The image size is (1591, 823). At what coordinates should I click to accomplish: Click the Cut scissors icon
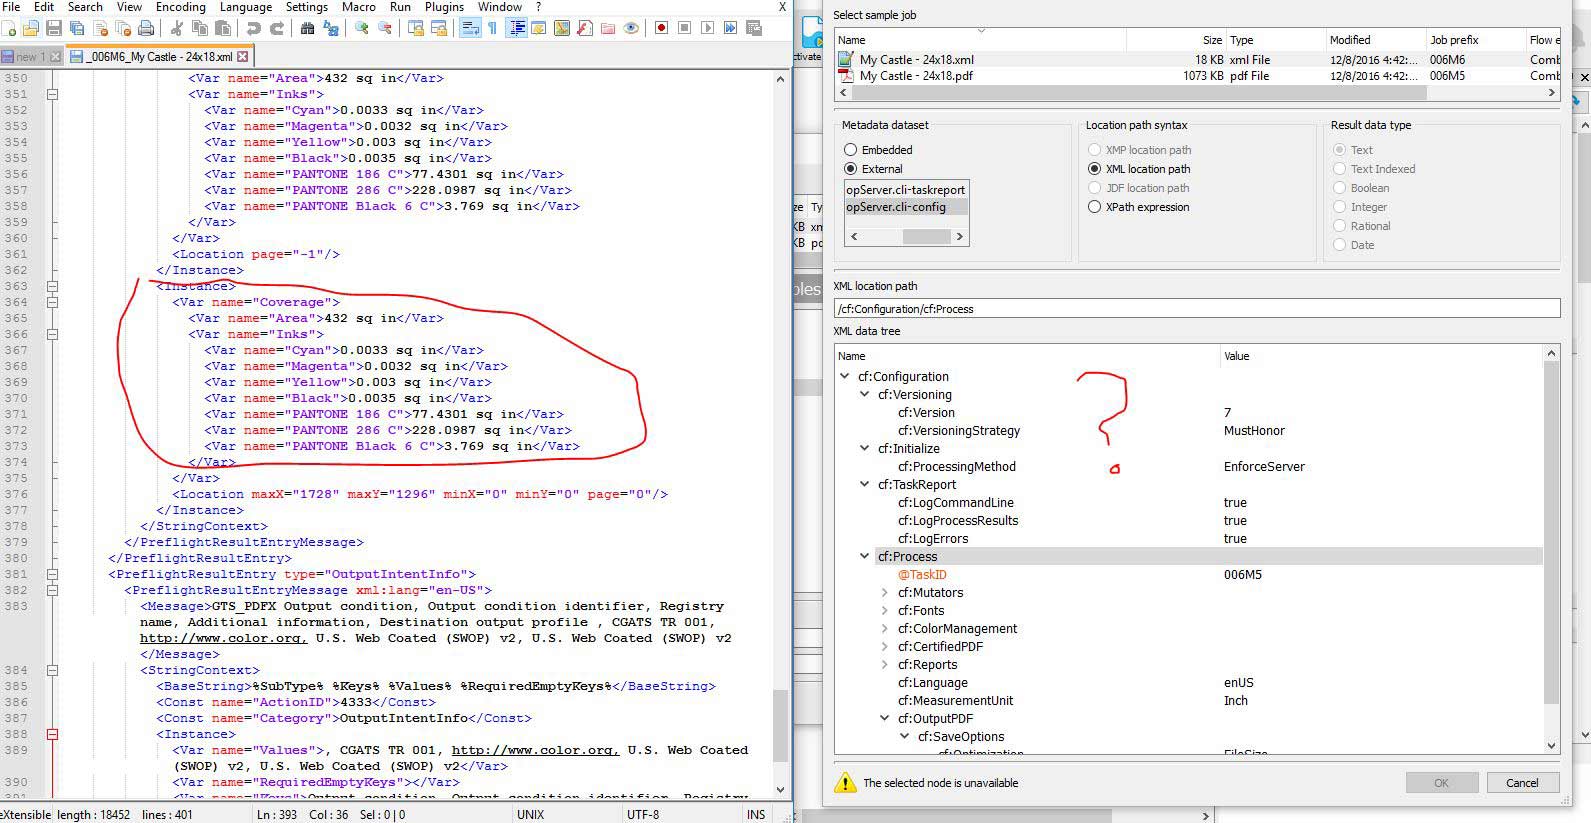176,28
